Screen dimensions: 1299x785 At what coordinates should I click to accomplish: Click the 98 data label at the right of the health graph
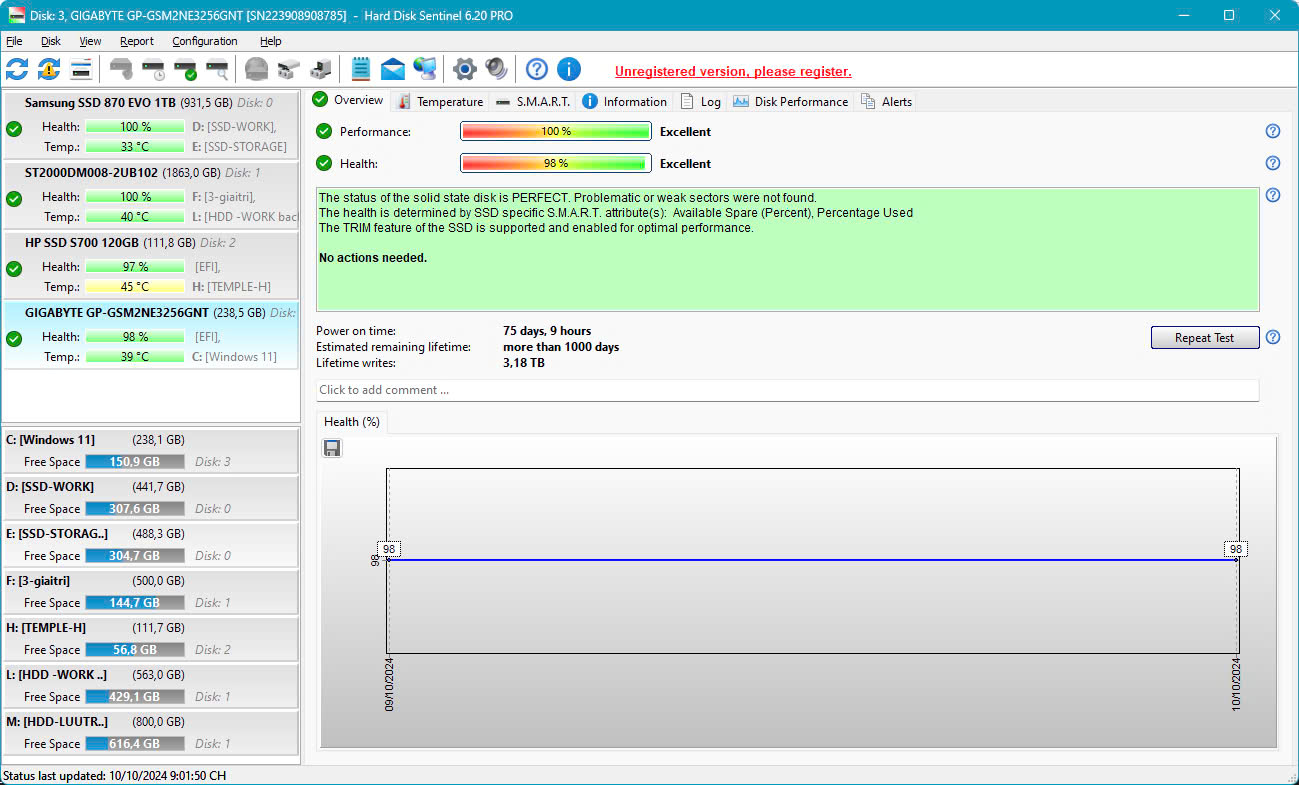[x=1236, y=549]
